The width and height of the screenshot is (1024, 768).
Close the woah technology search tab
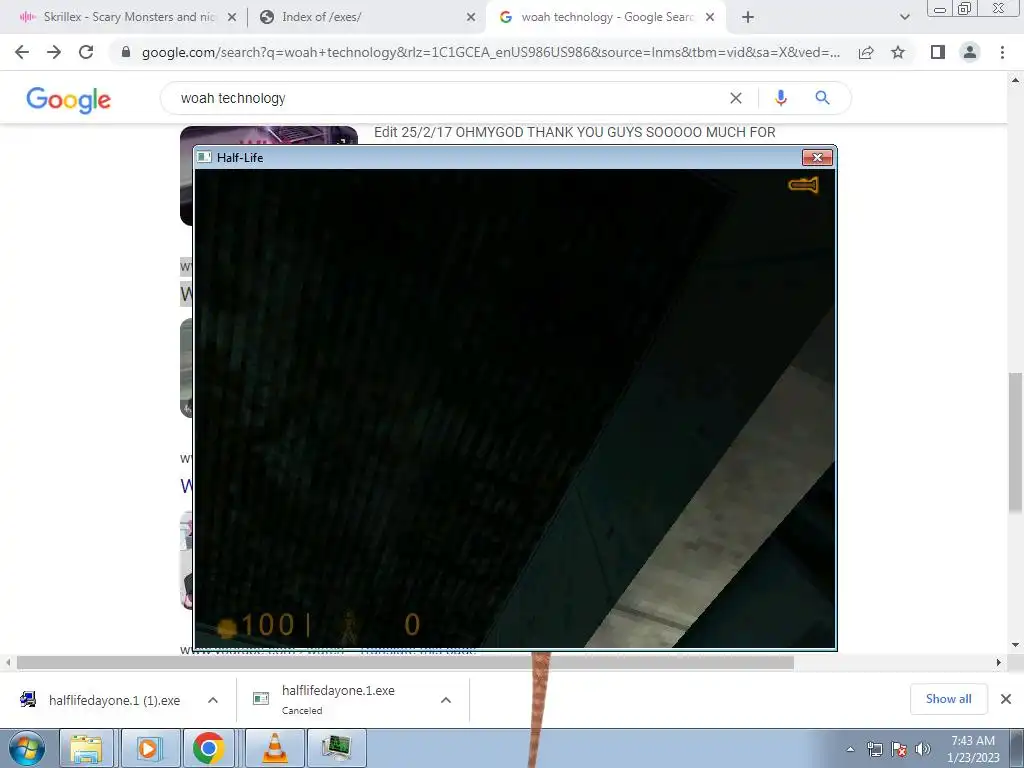coord(711,18)
